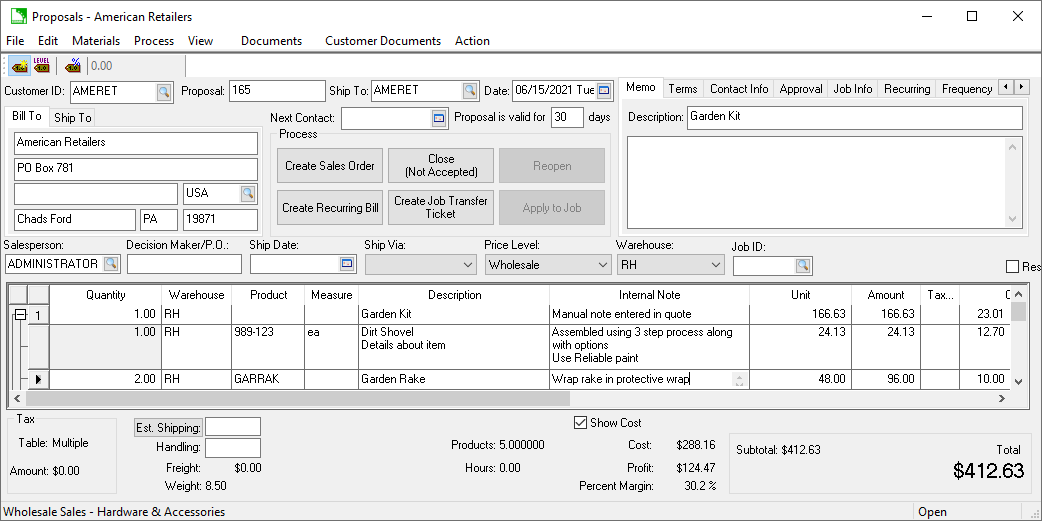Open the Job ID lookup magnifier
This screenshot has width=1042, height=521.
coord(803,265)
